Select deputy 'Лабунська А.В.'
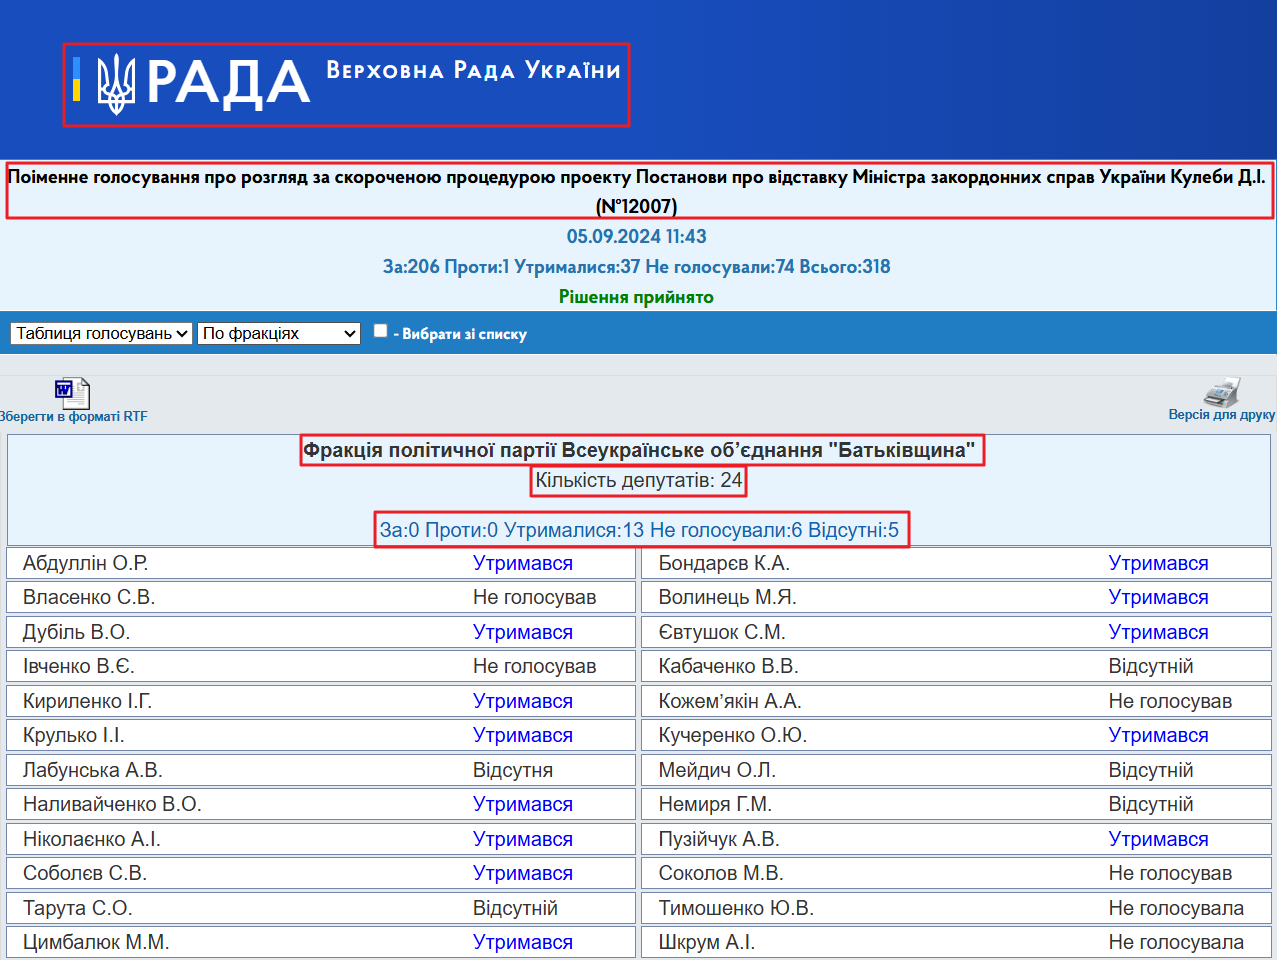Viewport: 1277px width, 961px height. click(93, 770)
